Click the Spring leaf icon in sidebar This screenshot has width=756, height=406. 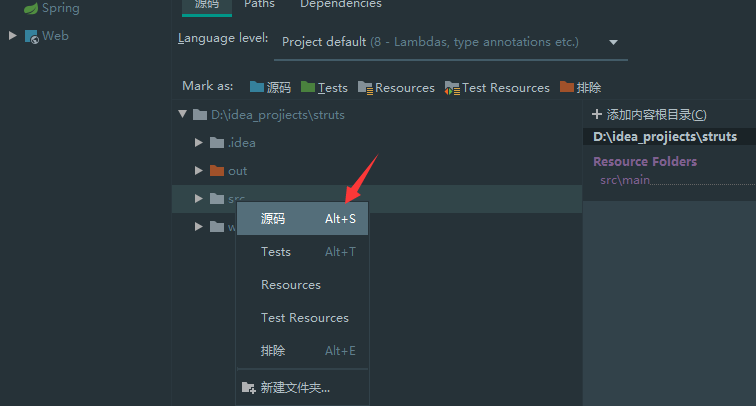coord(31,8)
